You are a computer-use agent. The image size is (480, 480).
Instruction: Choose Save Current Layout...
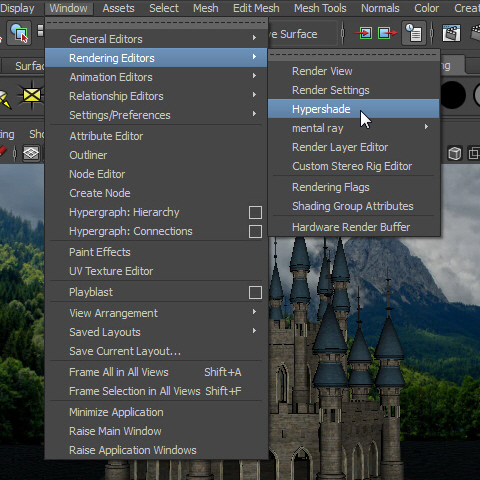tap(156, 351)
